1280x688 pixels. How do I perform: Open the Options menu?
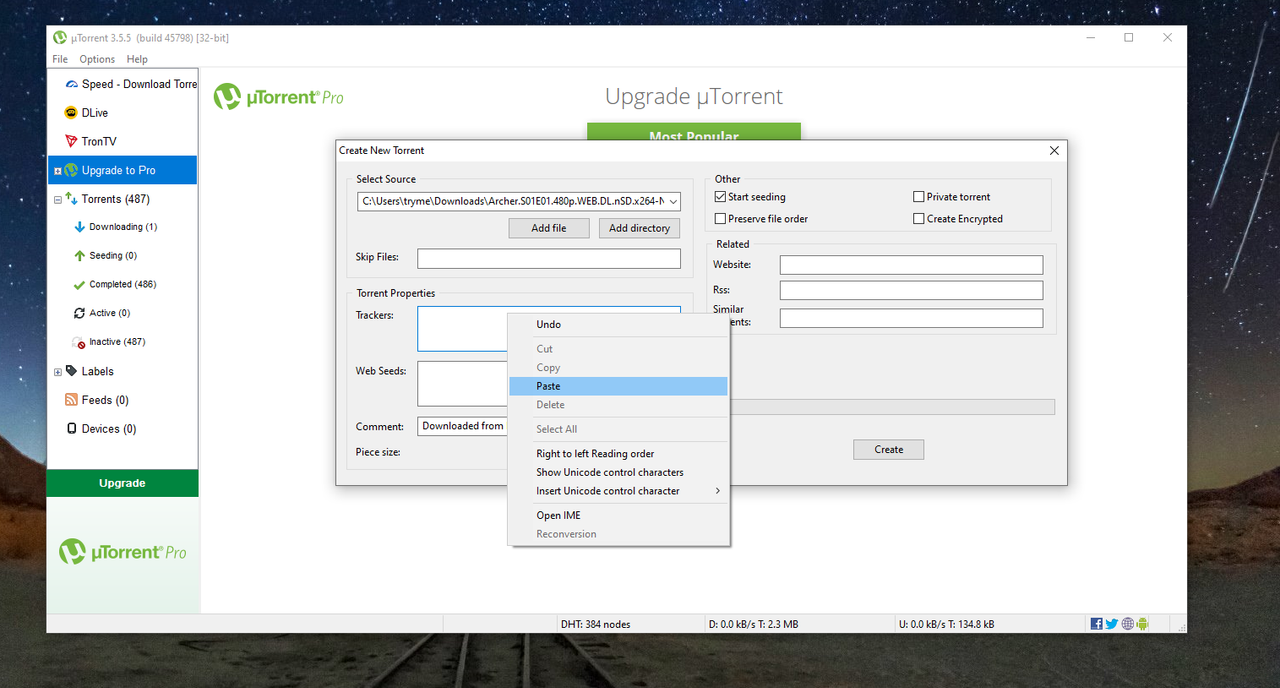pyautogui.click(x=98, y=59)
